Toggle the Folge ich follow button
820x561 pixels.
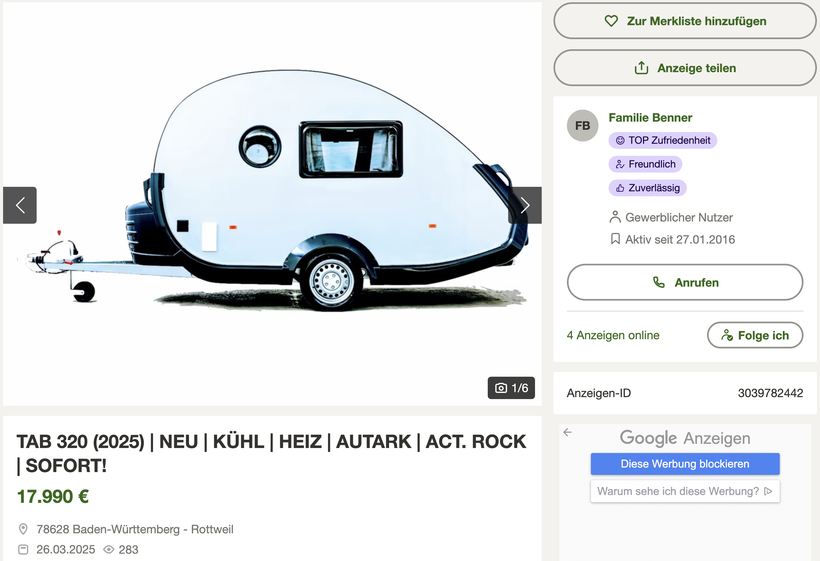[x=754, y=335]
